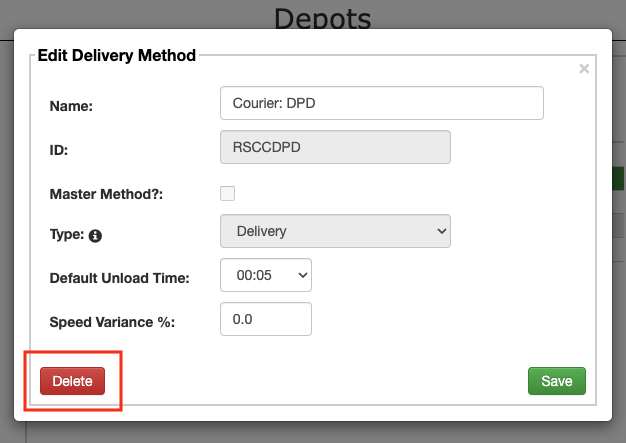
Task: Click the Master Method?: label
Action: (106, 194)
